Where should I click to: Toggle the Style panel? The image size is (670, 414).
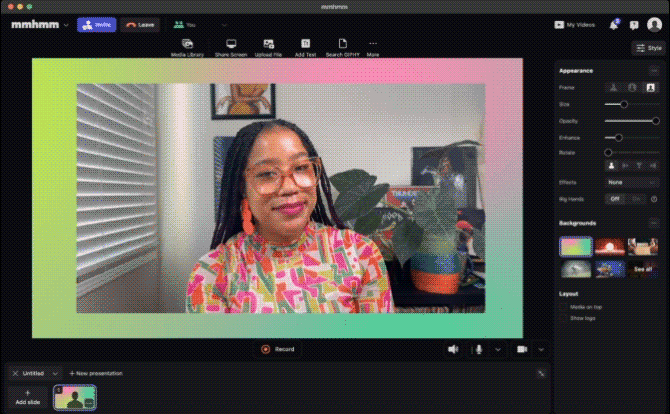pyautogui.click(x=648, y=48)
